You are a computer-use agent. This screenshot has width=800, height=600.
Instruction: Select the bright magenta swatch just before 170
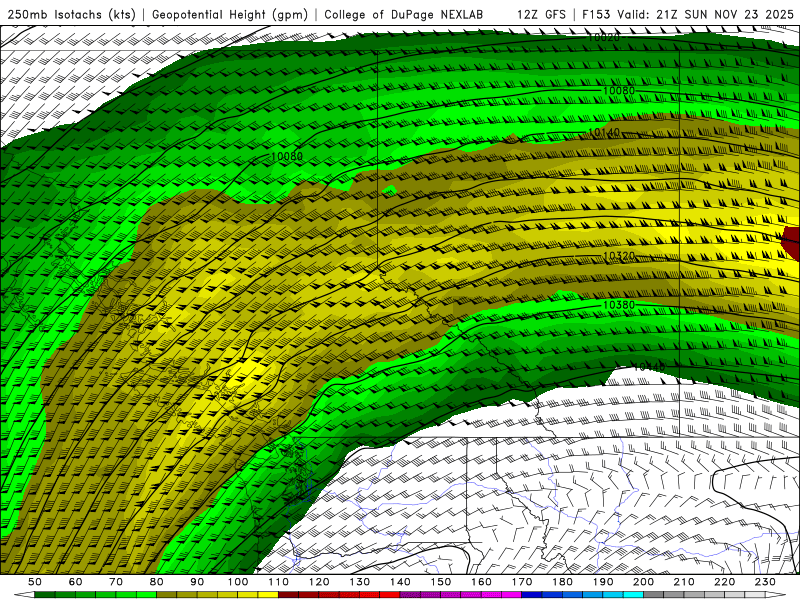(511, 595)
